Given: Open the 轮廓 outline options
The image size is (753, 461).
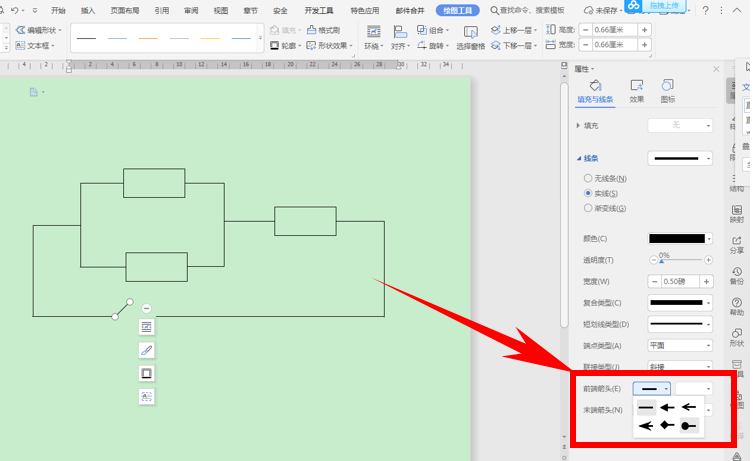Looking at the screenshot, I should pos(285,46).
